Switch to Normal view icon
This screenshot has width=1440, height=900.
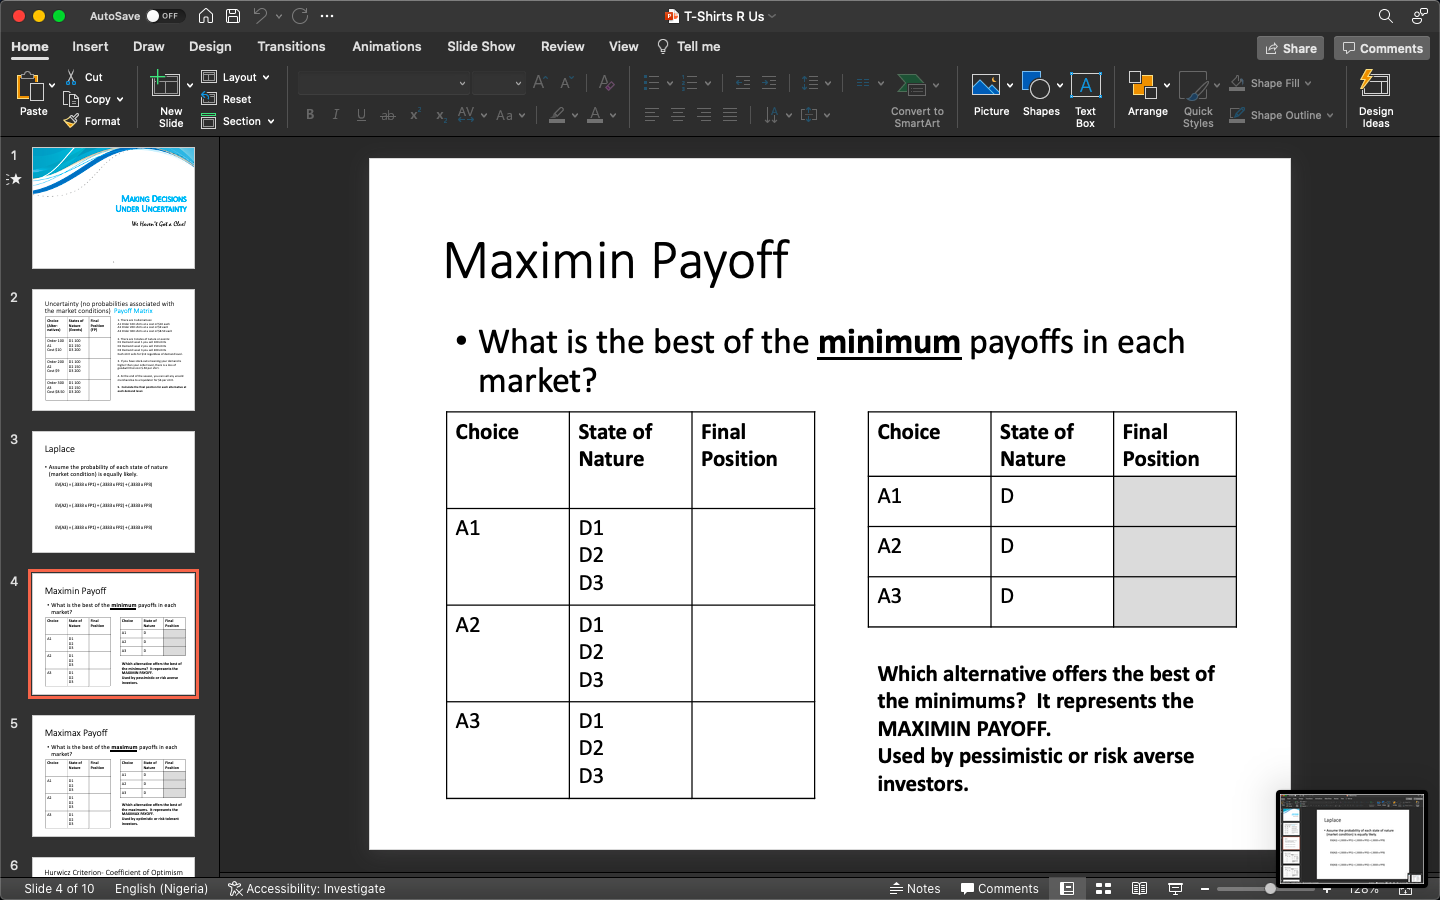tap(1067, 888)
